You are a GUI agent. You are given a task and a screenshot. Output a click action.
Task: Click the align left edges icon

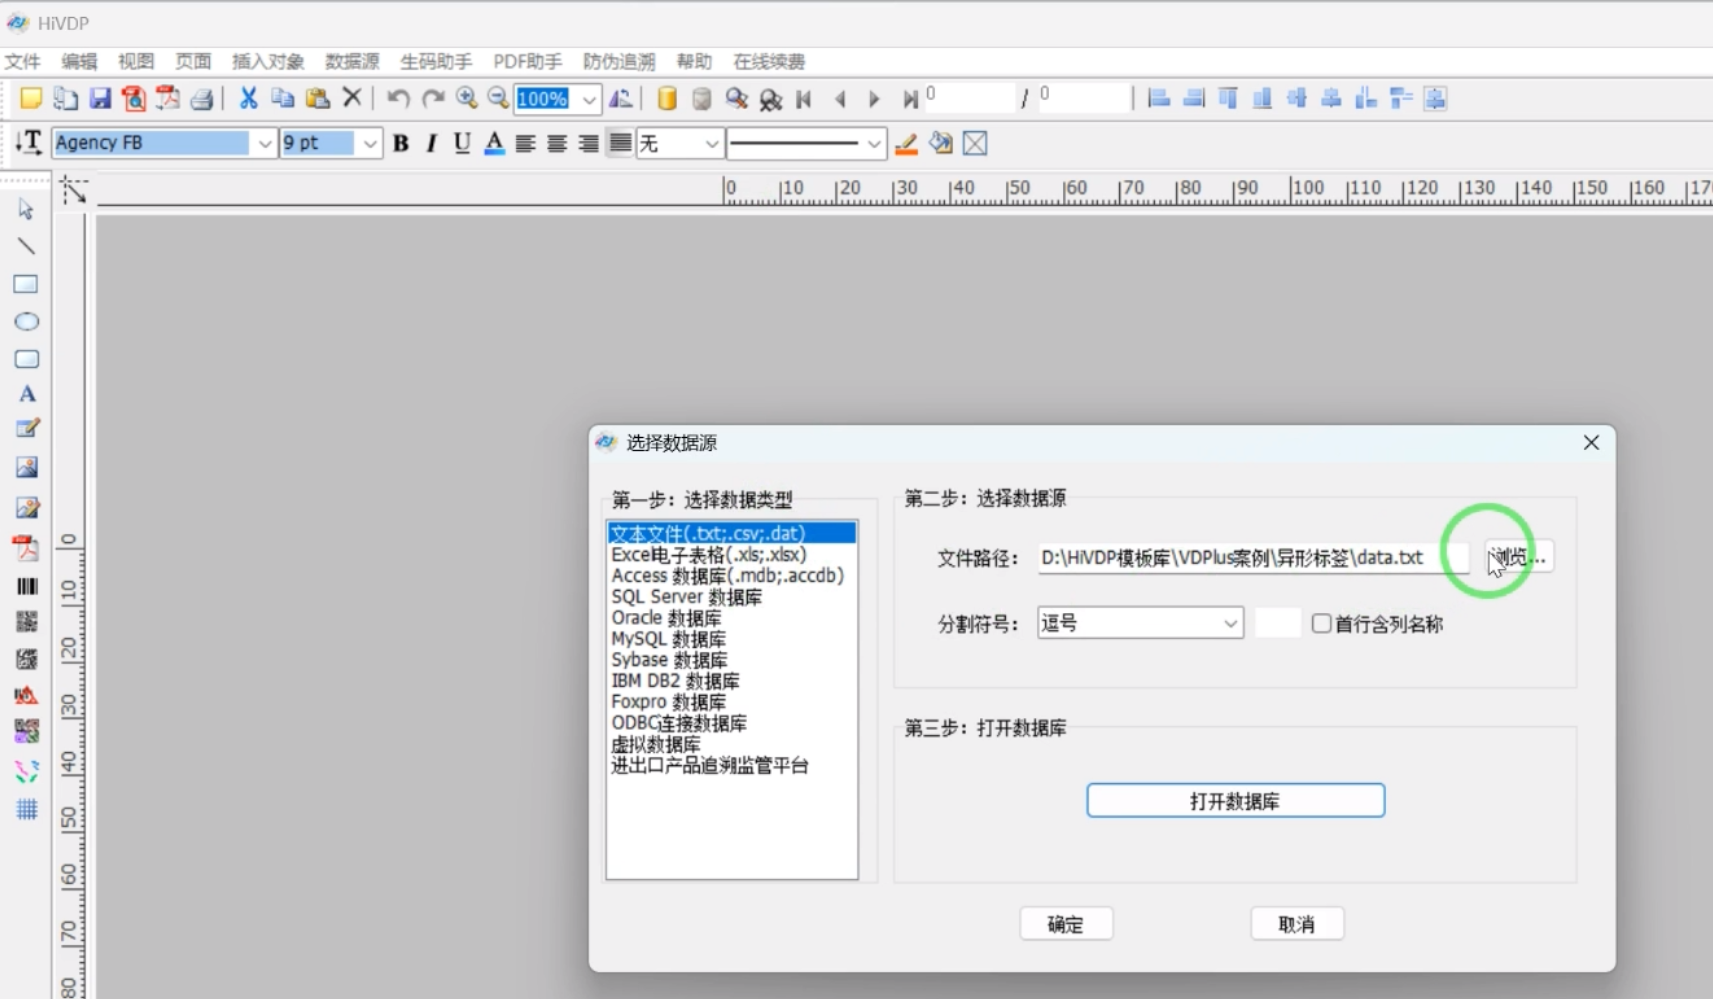coord(1159,98)
